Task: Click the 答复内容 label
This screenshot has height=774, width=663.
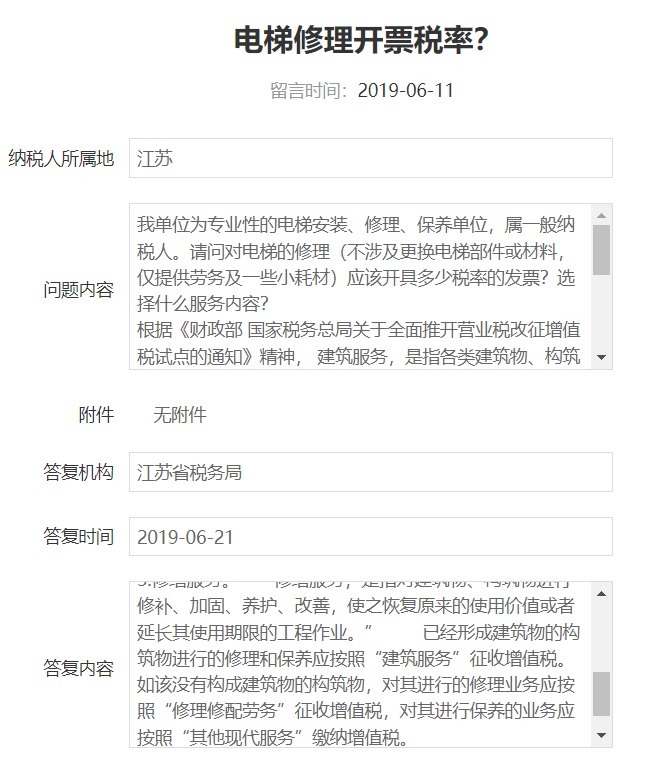Action: [x=79, y=668]
